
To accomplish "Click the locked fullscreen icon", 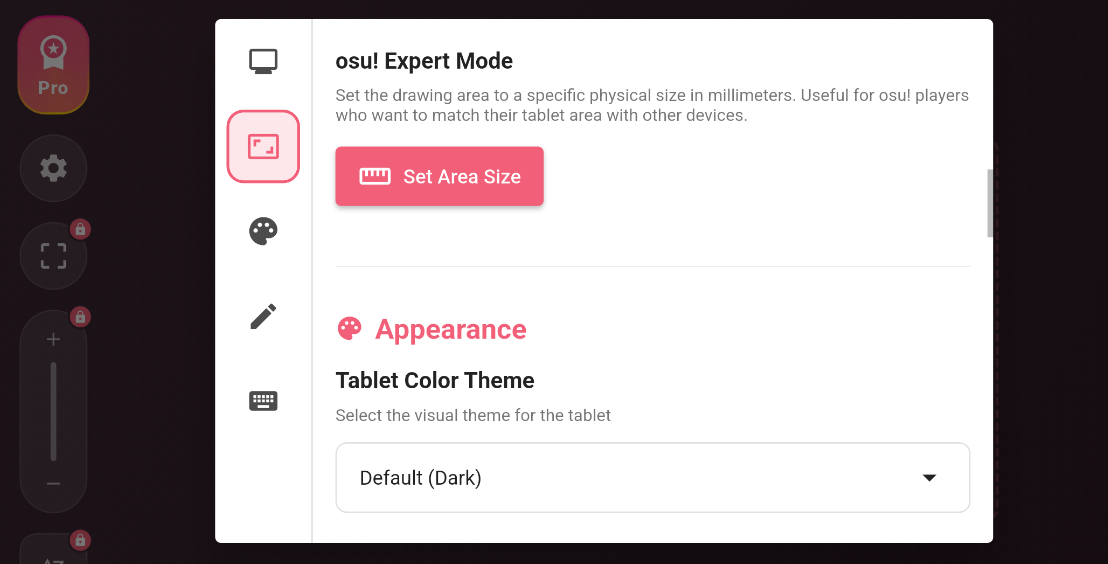I will [53, 256].
